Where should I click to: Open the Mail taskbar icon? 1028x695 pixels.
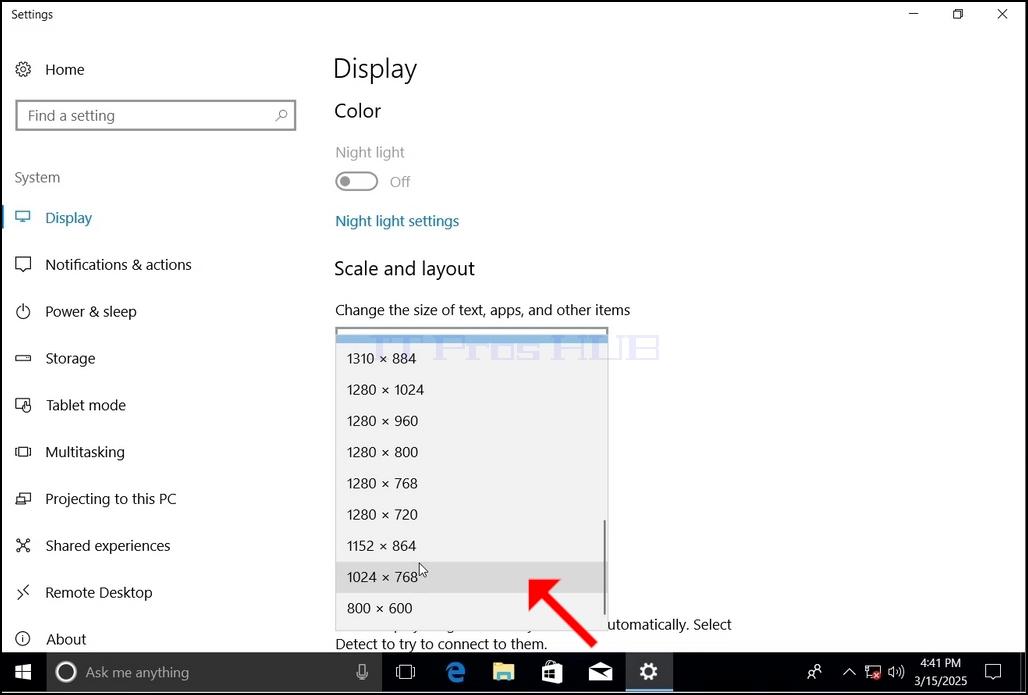tap(601, 672)
